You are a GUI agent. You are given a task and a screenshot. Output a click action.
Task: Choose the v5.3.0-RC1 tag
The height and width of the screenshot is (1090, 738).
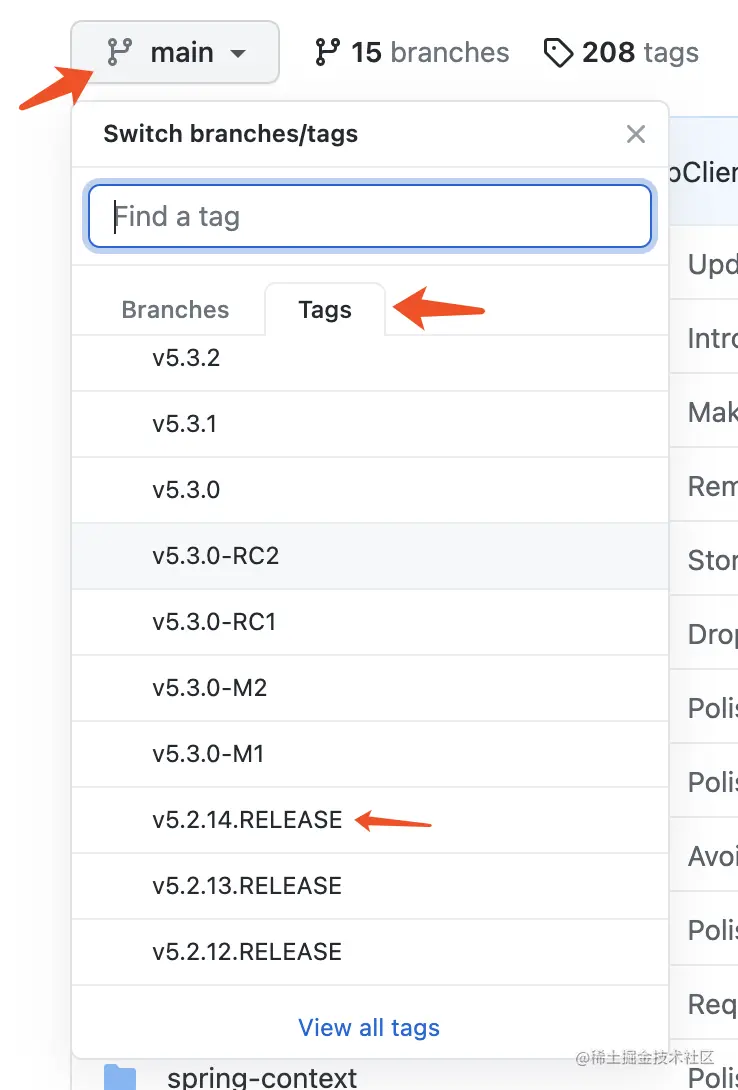(x=214, y=622)
